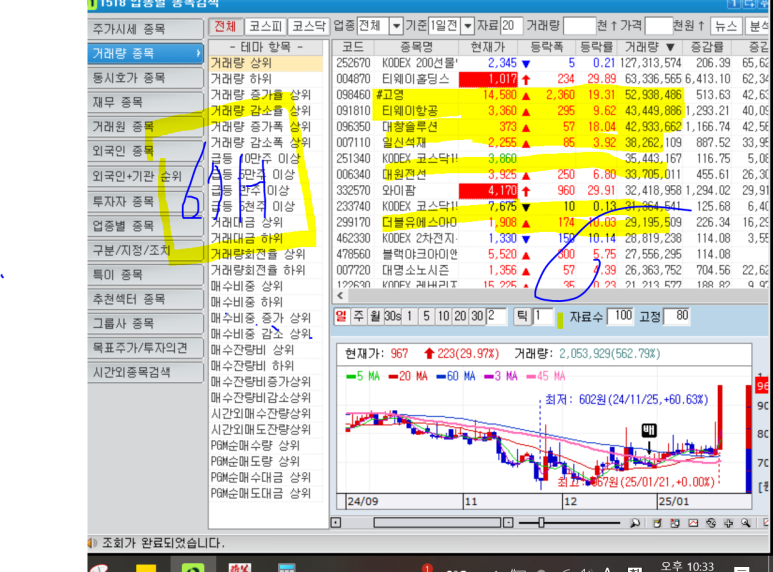Click the taskbar clock 오후 10:33
Screen dimensions: 773x572
(687, 567)
